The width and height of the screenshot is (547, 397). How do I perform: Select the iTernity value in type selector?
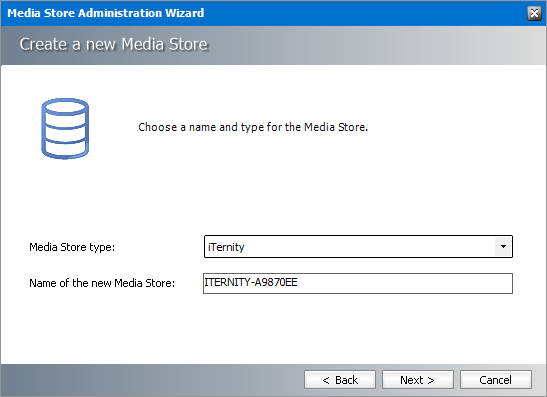(x=226, y=247)
